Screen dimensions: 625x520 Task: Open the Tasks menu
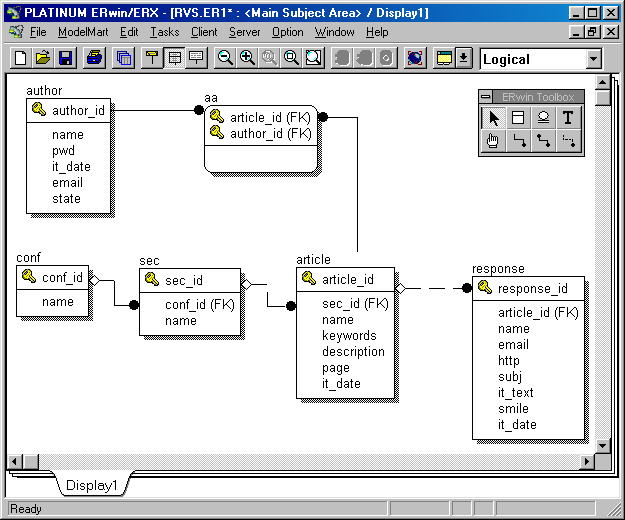click(x=164, y=32)
